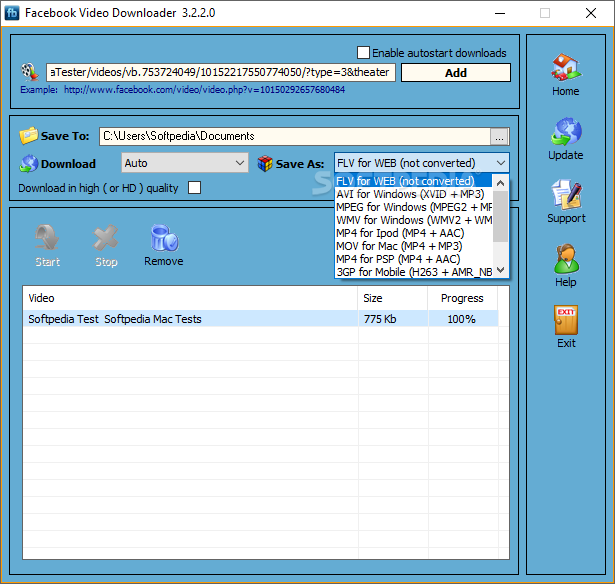Click the Add button
The width and height of the screenshot is (615, 584).
pos(456,73)
